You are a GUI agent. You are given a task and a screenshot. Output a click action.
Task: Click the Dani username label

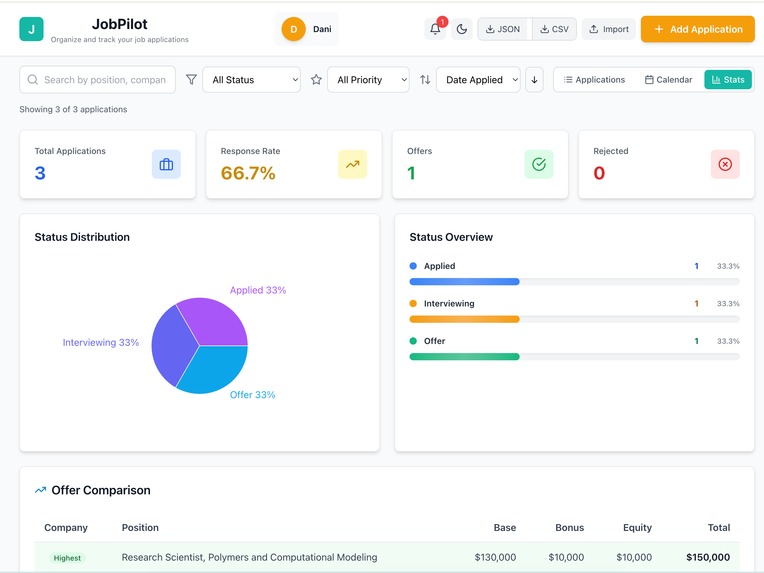coord(322,29)
